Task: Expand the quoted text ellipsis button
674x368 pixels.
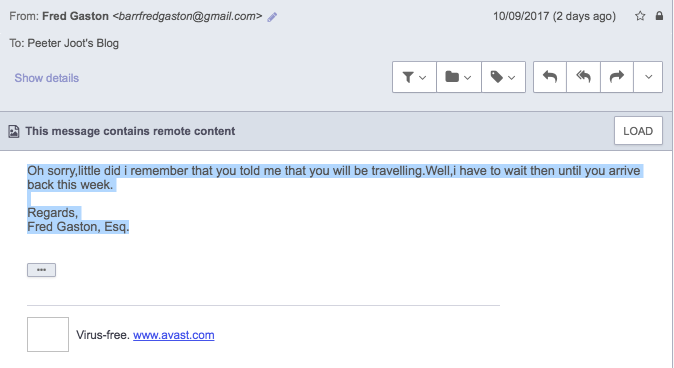Action: click(41, 270)
